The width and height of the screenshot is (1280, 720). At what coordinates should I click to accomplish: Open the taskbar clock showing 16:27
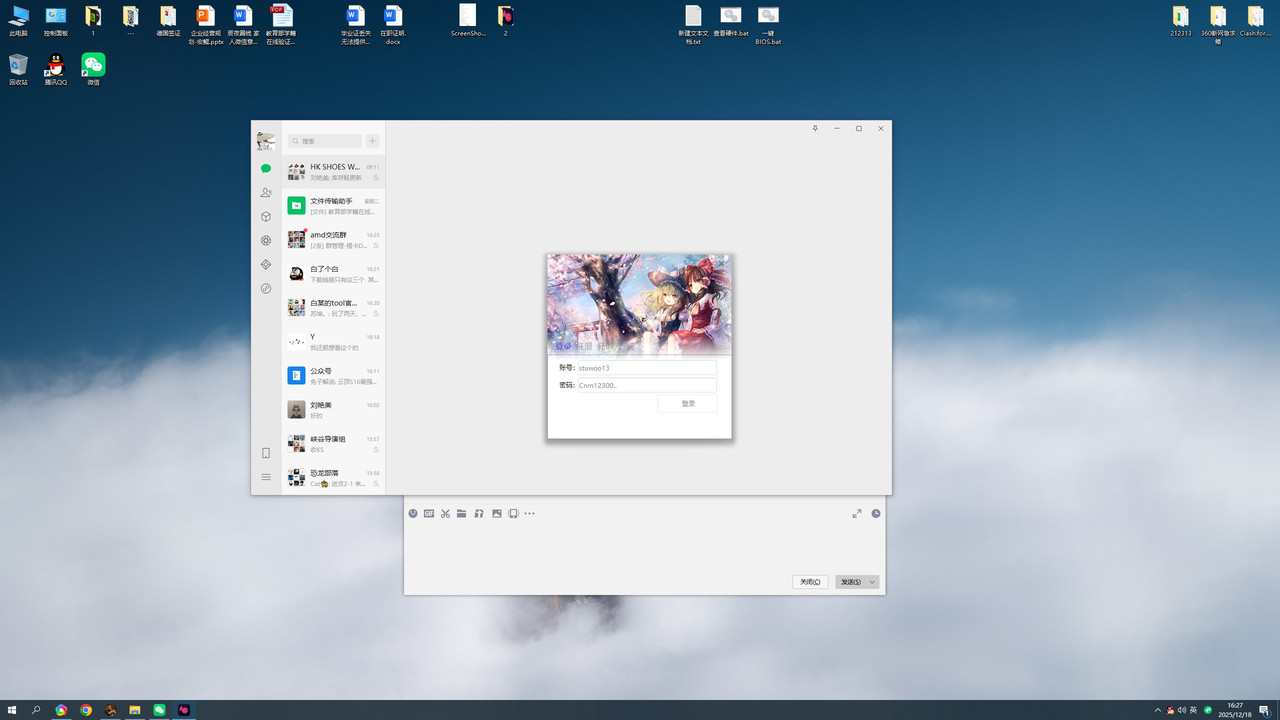[x=1235, y=710]
